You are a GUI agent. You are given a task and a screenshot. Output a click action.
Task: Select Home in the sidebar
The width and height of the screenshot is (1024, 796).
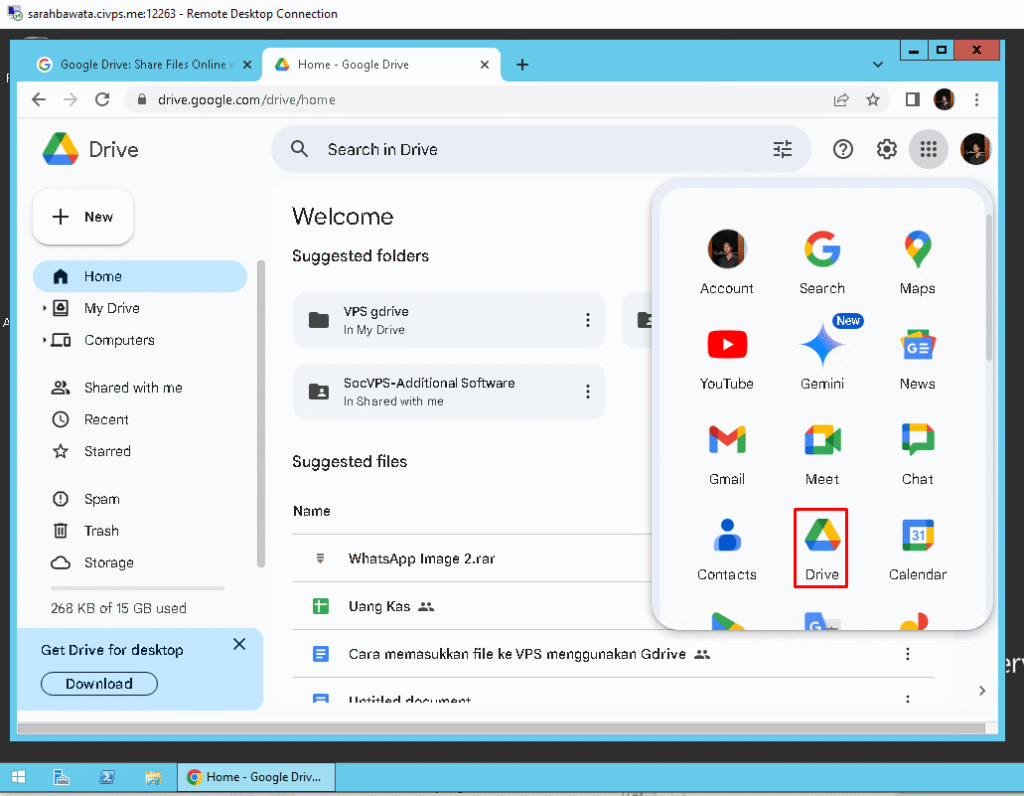[140, 276]
